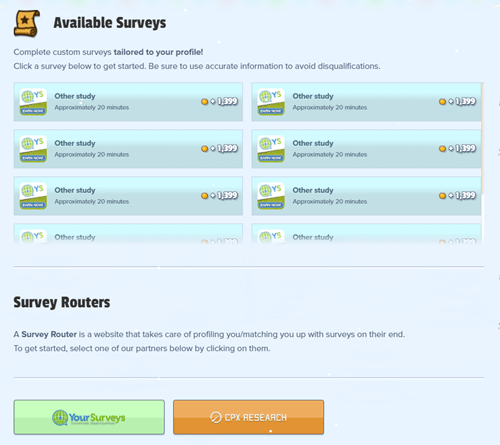Screen dimensions: 500x445
Task: Click the YS icon on first-row left survey
Action: pyautogui.click(x=33, y=102)
